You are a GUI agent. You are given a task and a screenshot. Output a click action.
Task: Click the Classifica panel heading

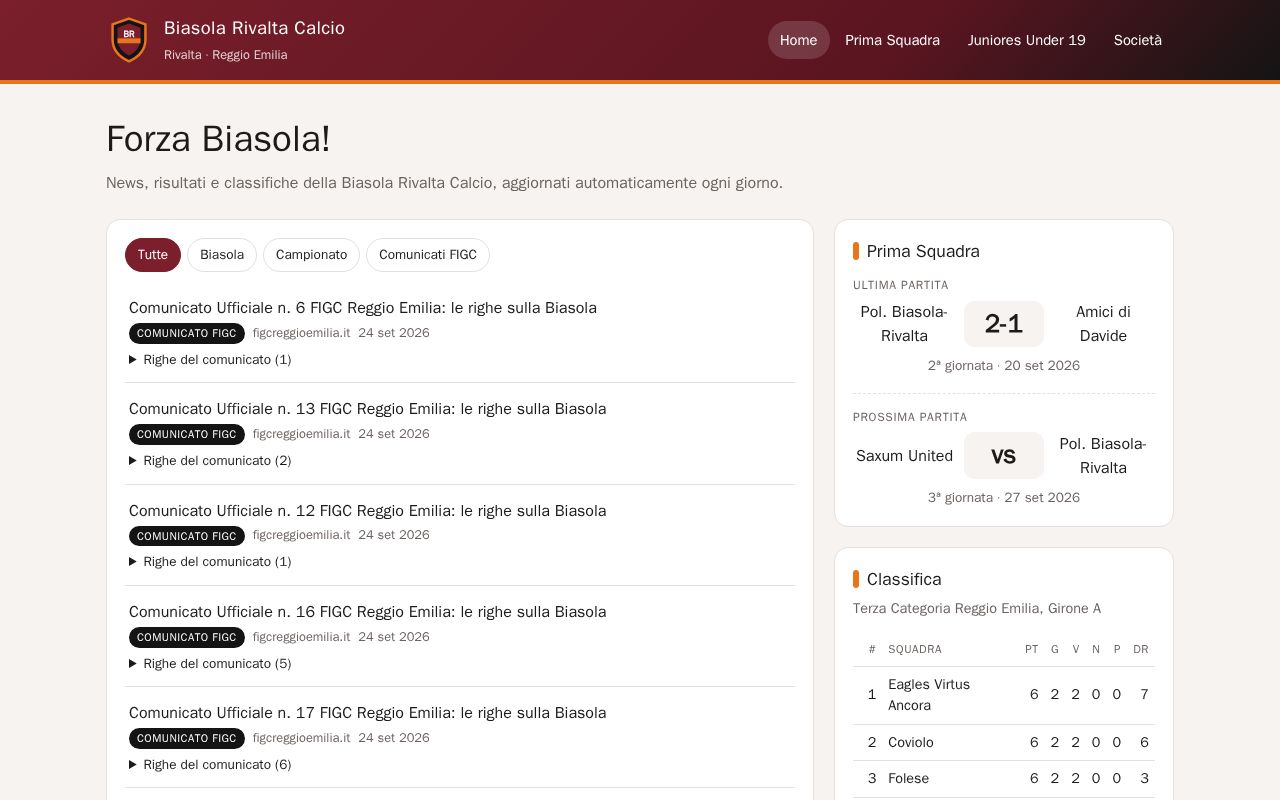pyautogui.click(x=904, y=579)
